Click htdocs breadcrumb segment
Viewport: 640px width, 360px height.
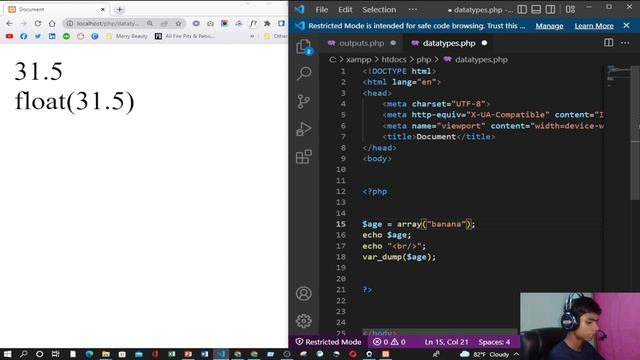(394, 60)
